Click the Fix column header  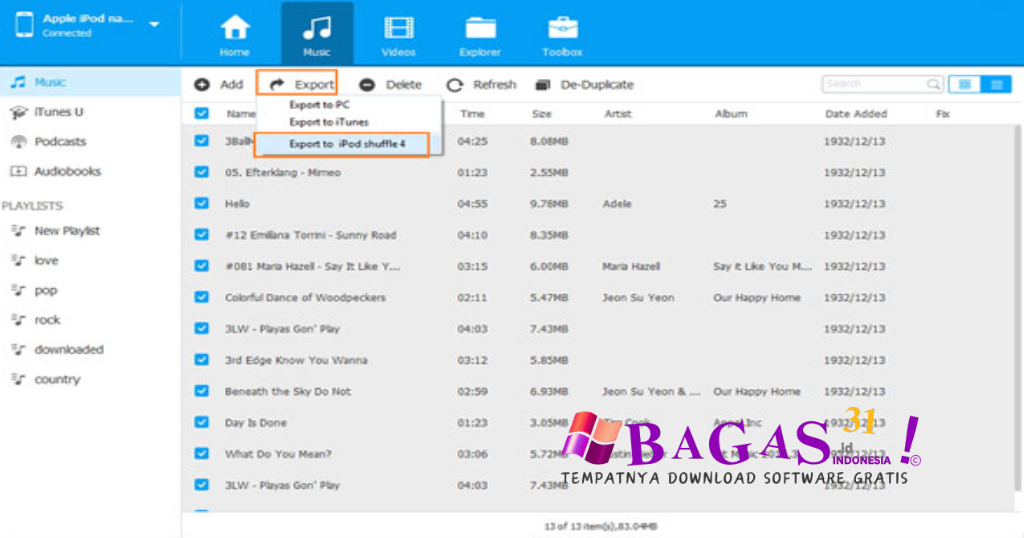click(x=942, y=114)
